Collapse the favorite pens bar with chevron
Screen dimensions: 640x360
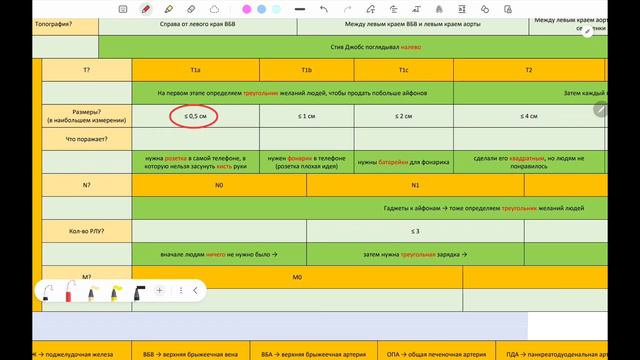click(x=196, y=291)
